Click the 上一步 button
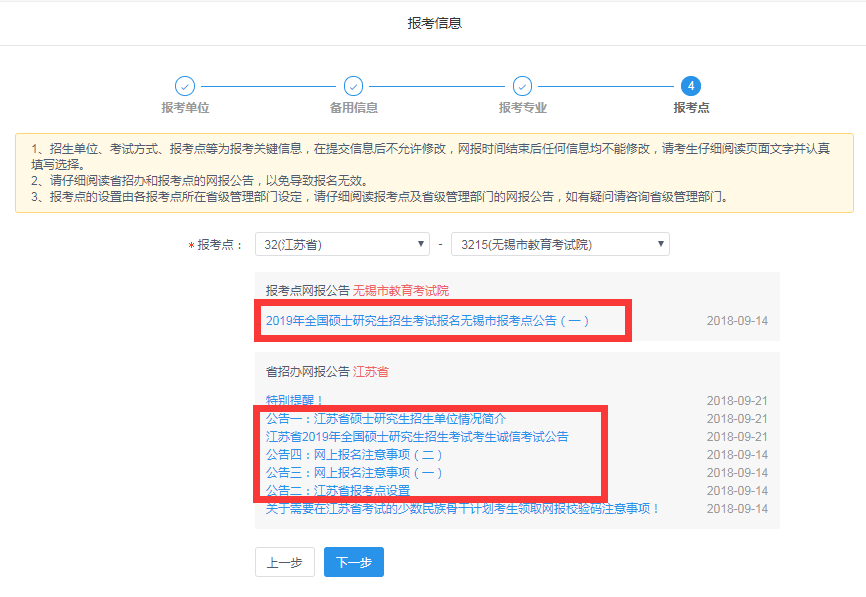 (x=285, y=562)
